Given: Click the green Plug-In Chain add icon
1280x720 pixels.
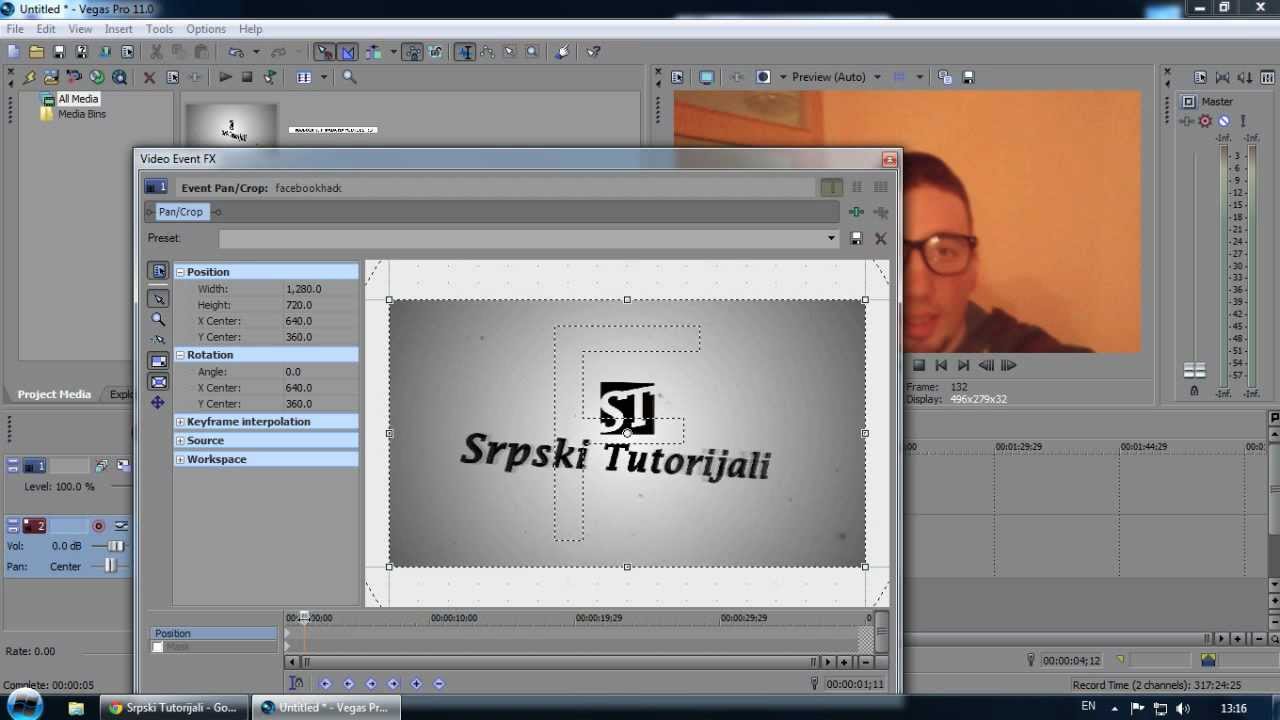Looking at the screenshot, I should click(856, 212).
